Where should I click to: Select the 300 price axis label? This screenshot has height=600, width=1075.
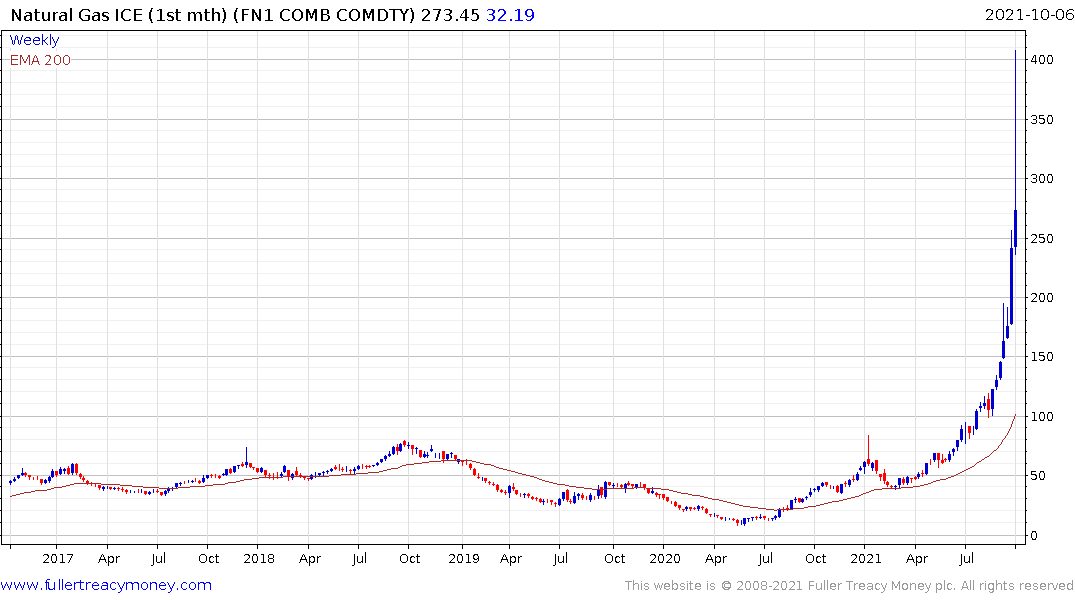1041,178
